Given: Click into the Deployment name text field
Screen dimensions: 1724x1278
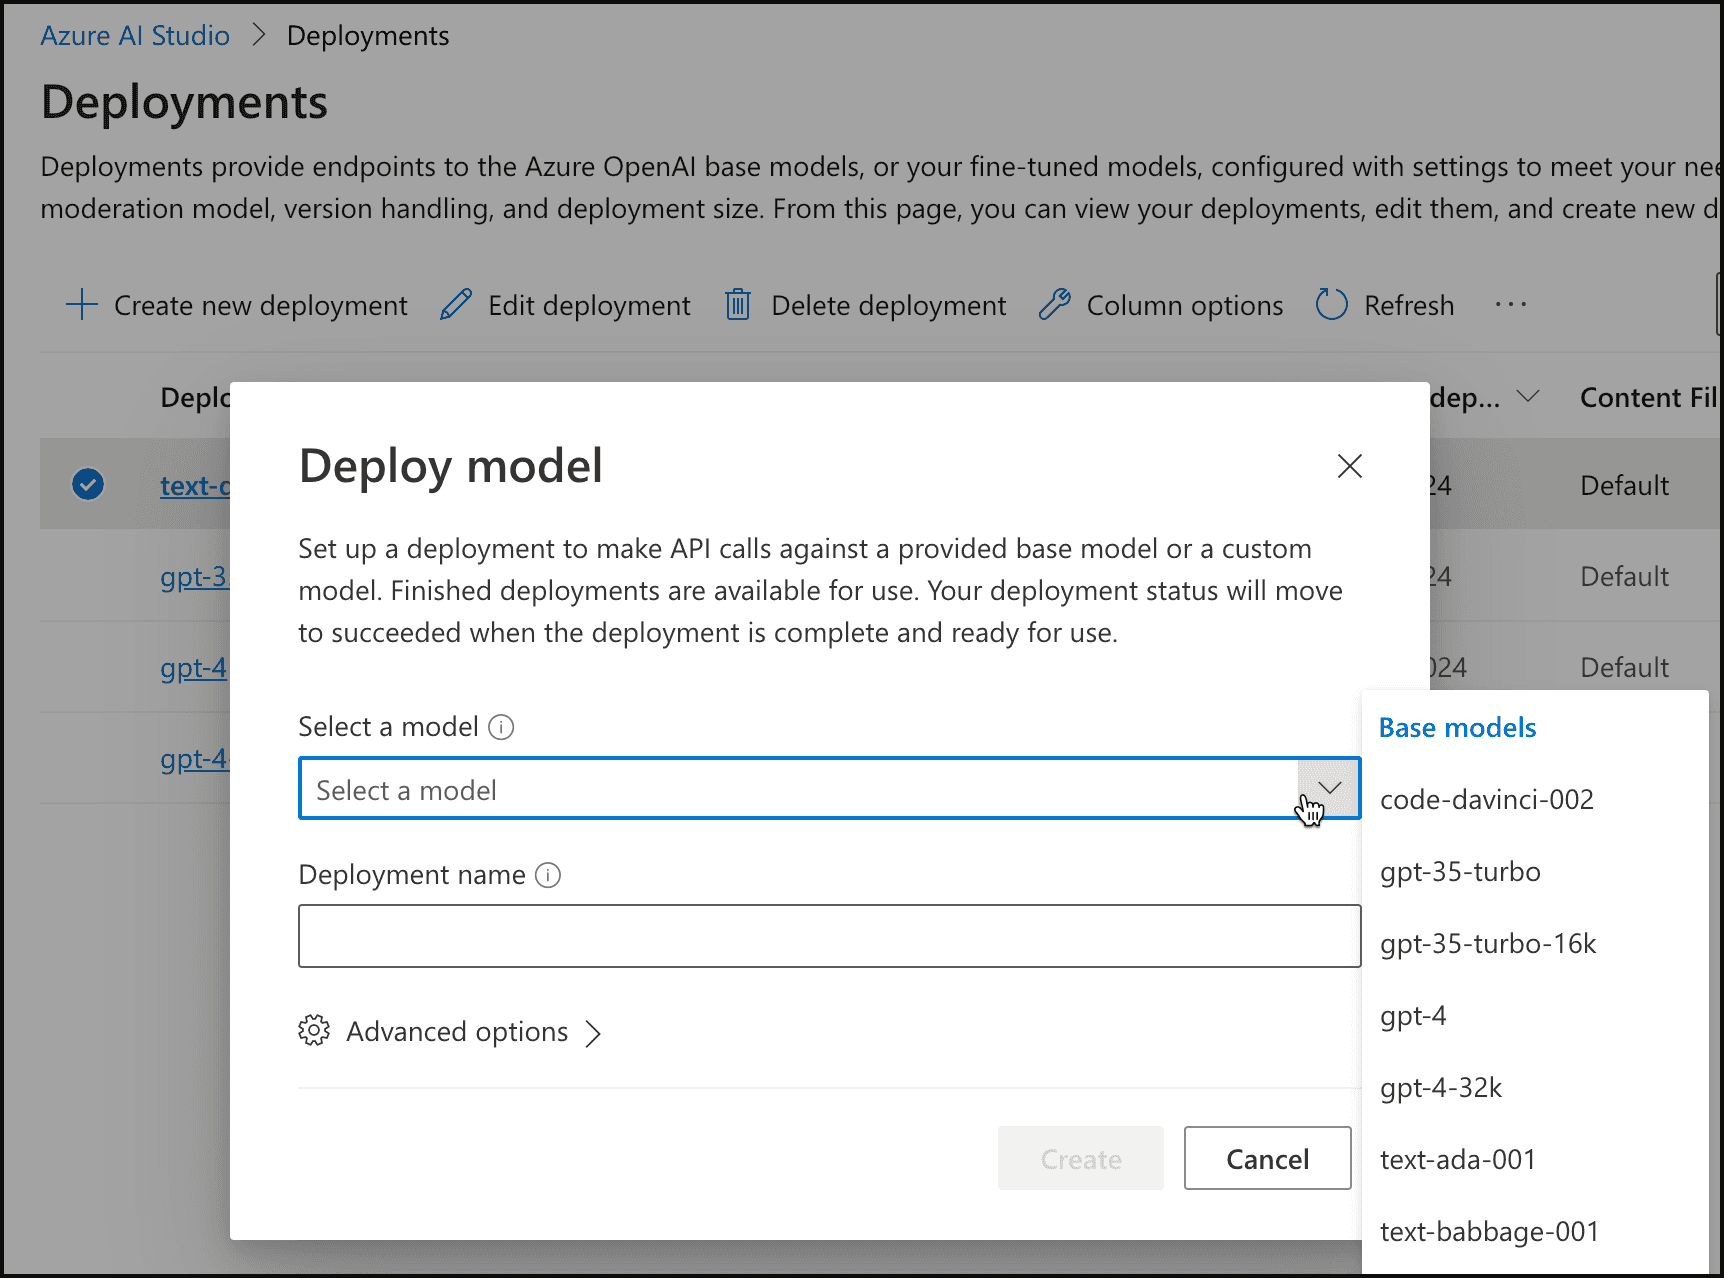Looking at the screenshot, I should coord(829,936).
